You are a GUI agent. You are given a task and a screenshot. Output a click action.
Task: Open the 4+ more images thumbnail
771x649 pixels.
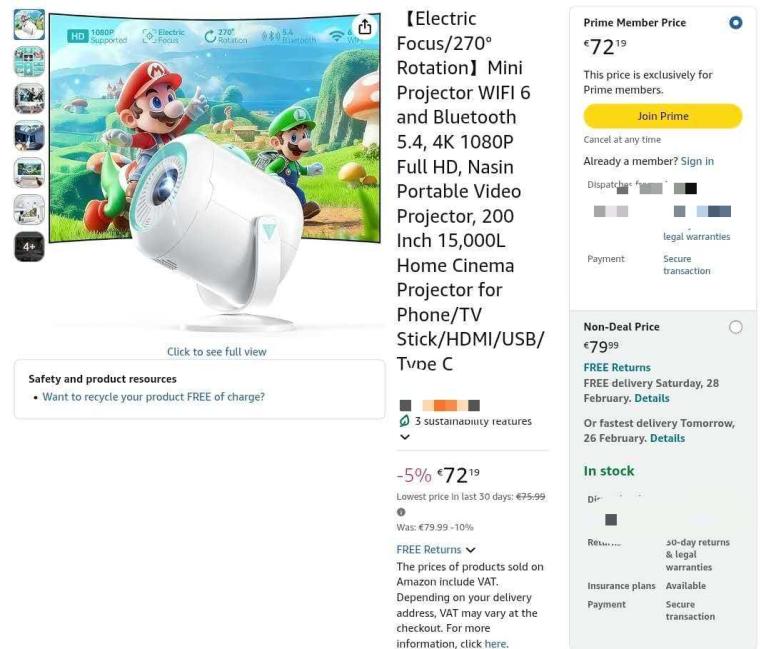coord(29,246)
